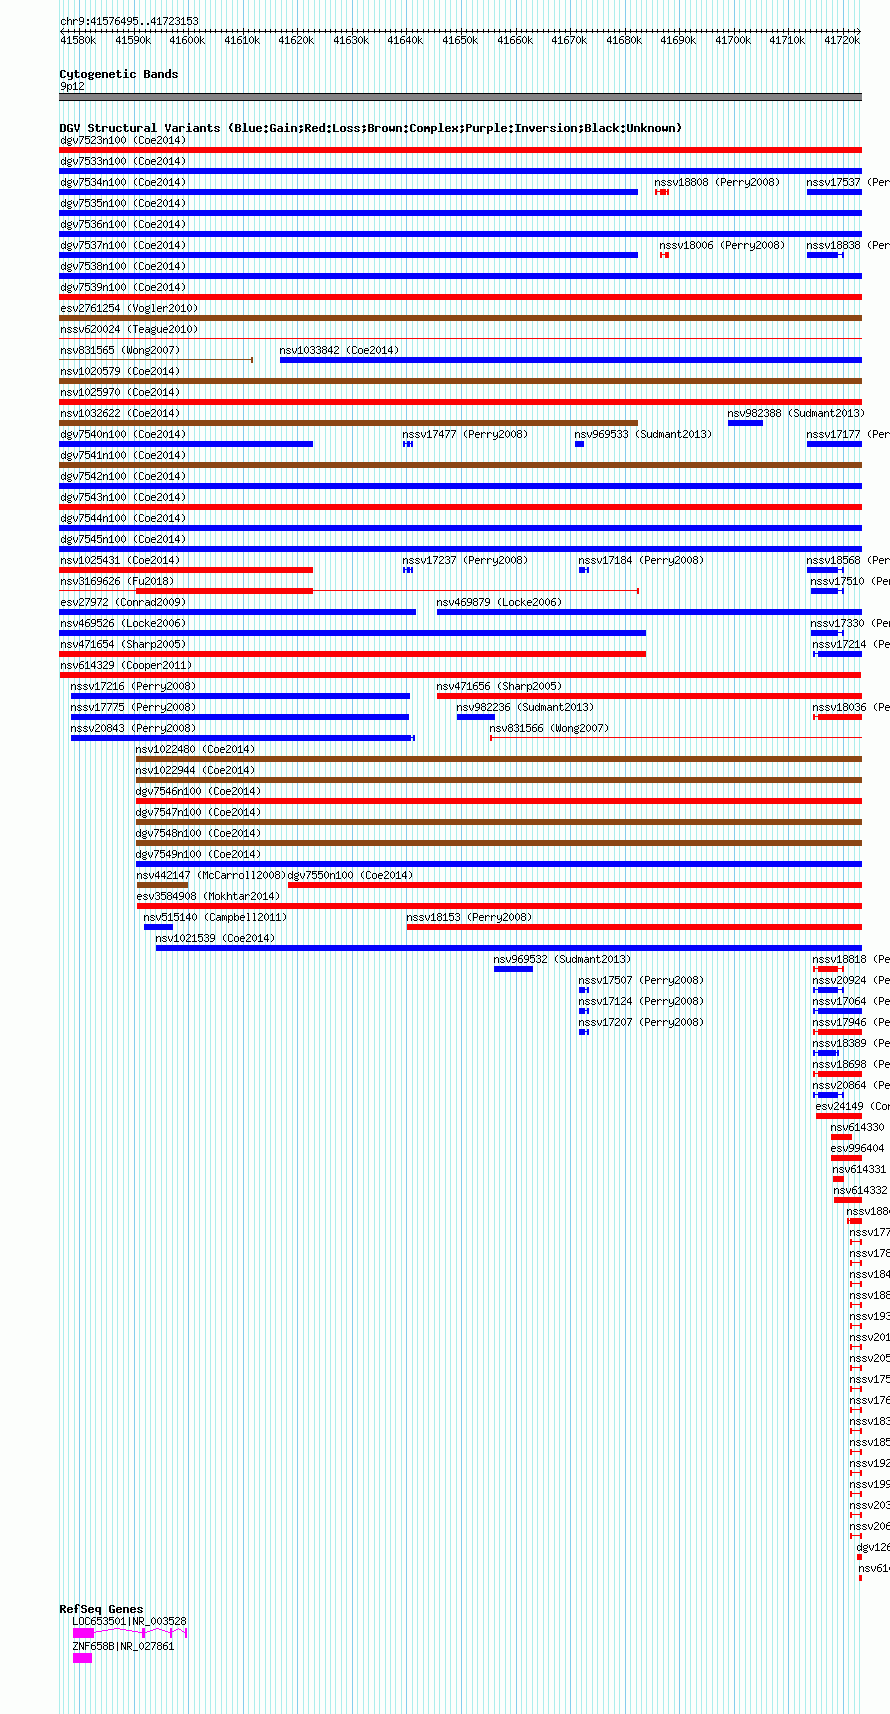Click the nsv469879 (Locke2006) label
Screen dimensions: 890x1714
coord(500,602)
